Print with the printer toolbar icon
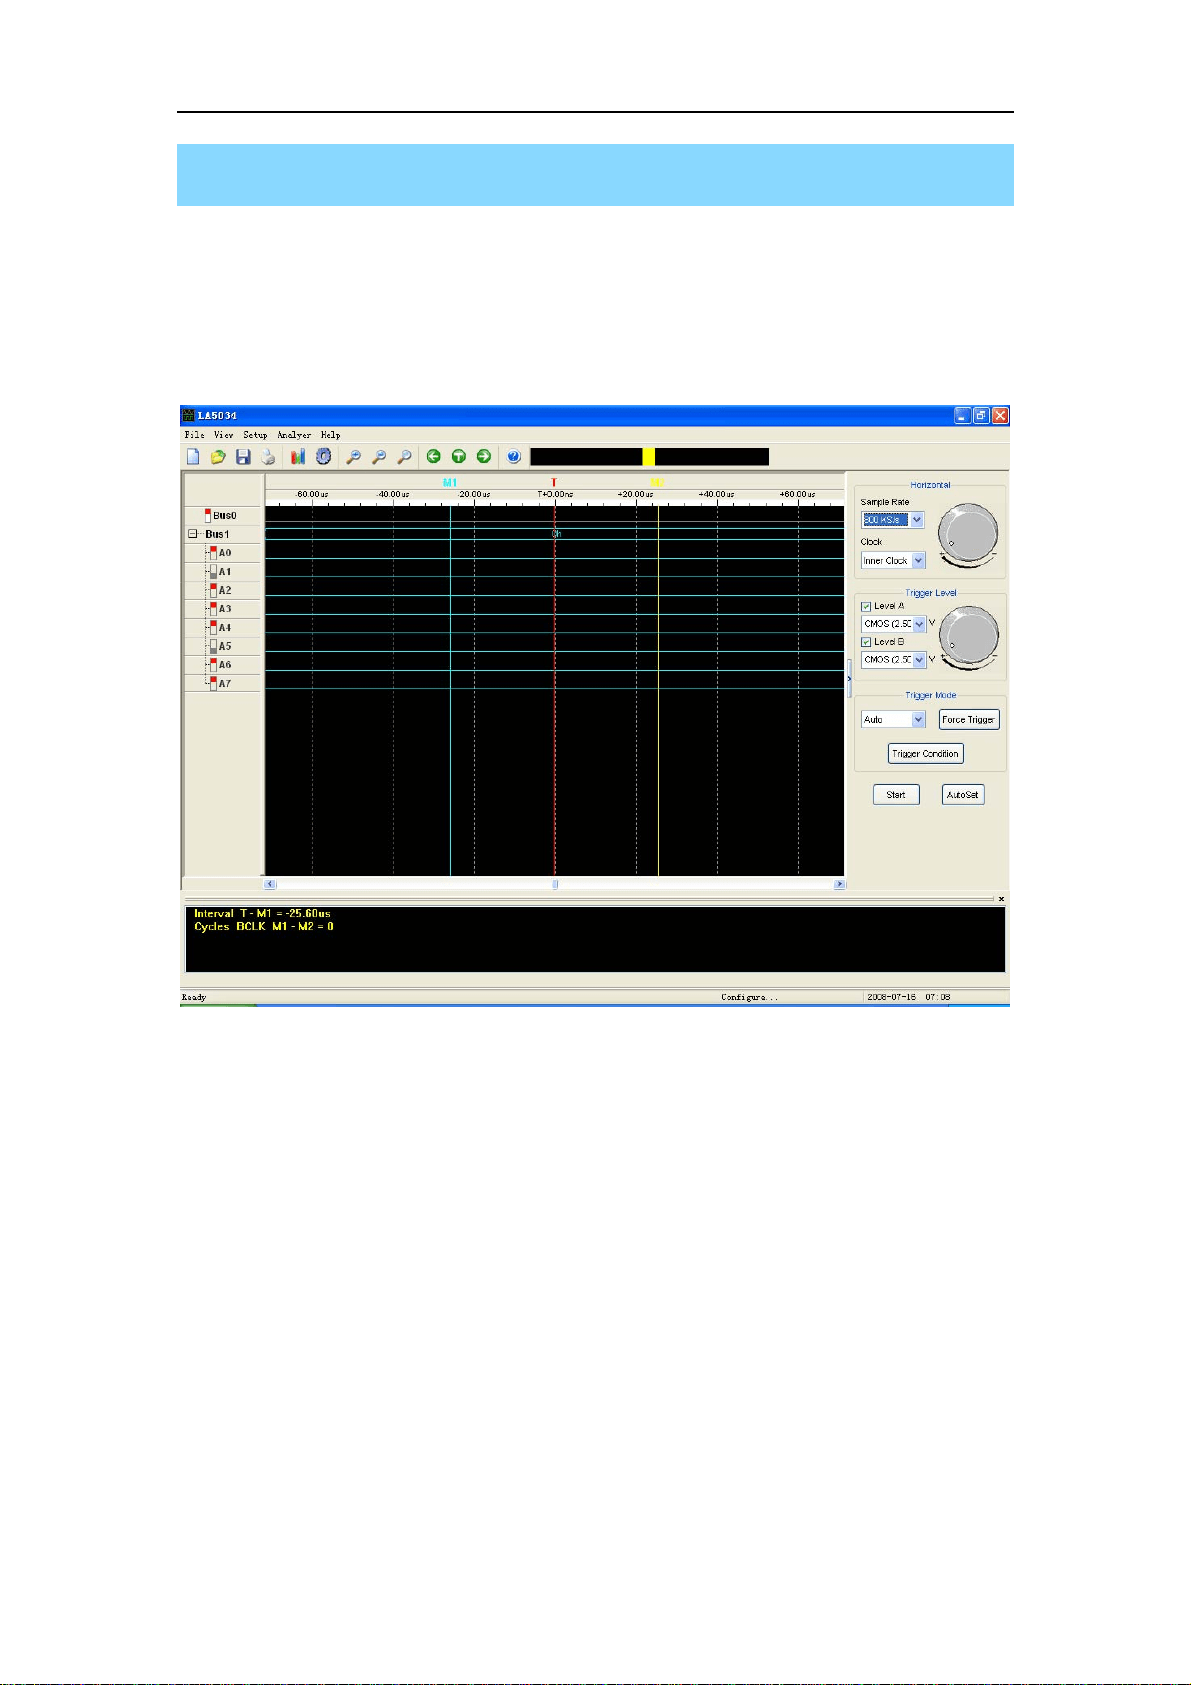Screen dimensions: 1191x1685 268,457
